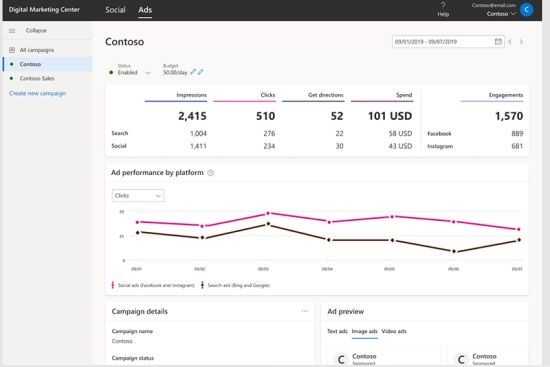Click info icon beside Ad performance by platform
The image size is (550, 367).
(210, 173)
